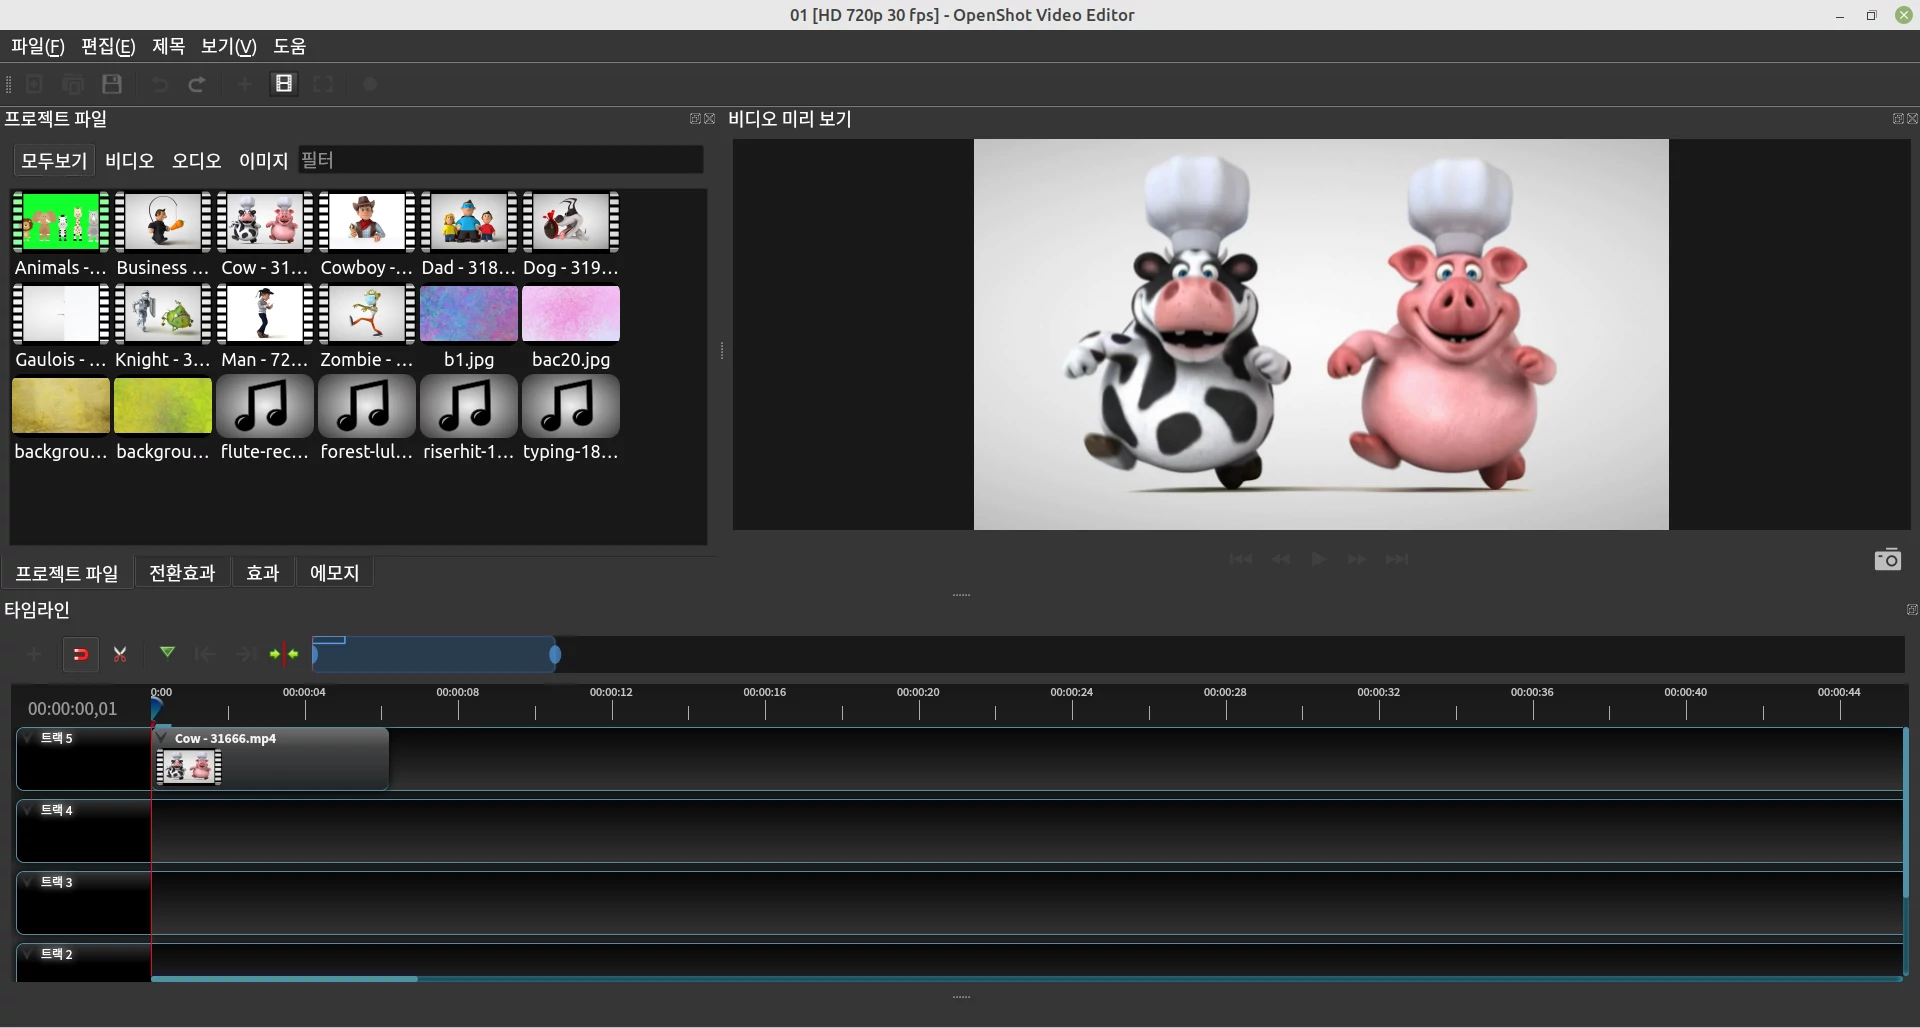Import files with the top toolbar plus icon
1920x1028 pixels.
(x=244, y=84)
